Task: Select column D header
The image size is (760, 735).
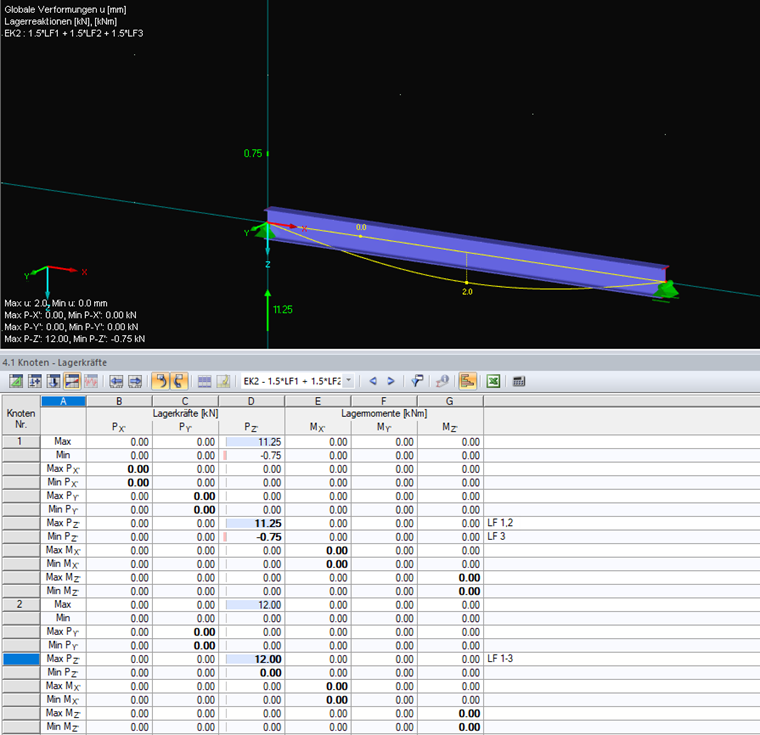Action: pos(251,401)
